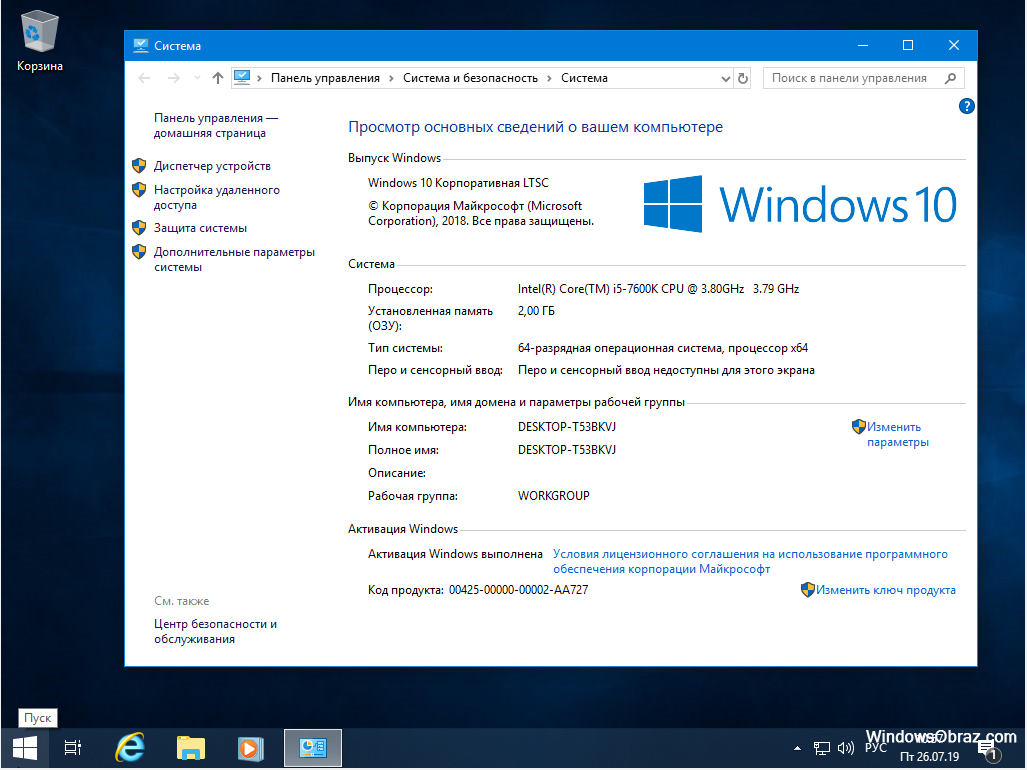Viewport: 1027px width, 770px height.
Task: Click the refresh button in address bar
Action: point(743,79)
